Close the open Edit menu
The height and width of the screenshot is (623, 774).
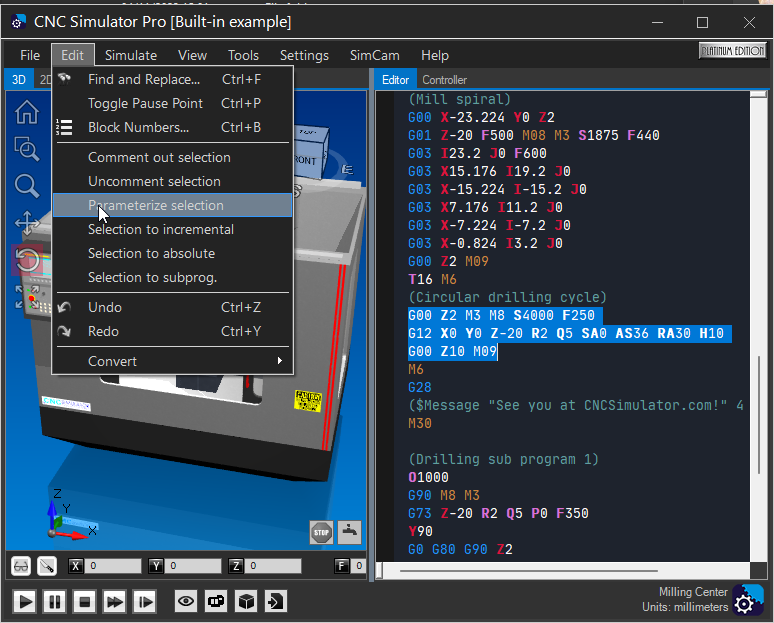[x=73, y=55]
